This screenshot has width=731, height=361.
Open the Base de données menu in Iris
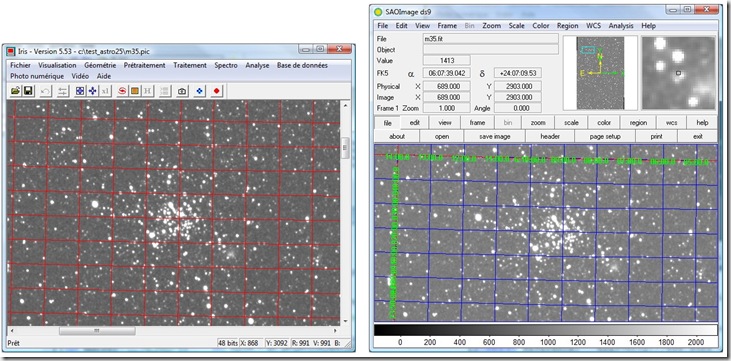302,65
